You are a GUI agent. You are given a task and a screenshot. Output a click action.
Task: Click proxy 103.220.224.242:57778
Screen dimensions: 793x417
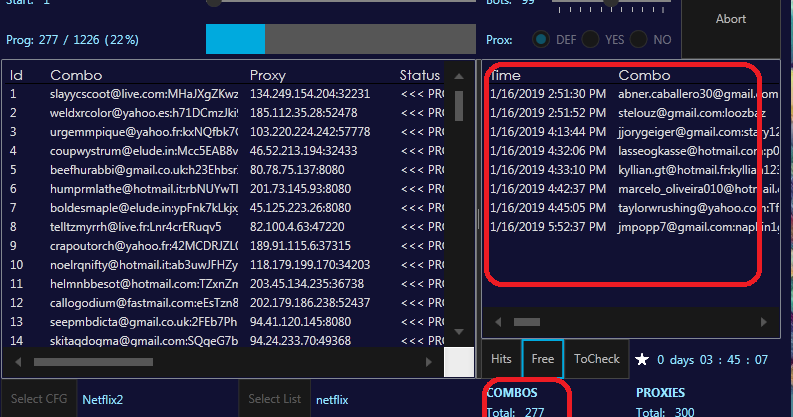pyautogui.click(x=310, y=132)
